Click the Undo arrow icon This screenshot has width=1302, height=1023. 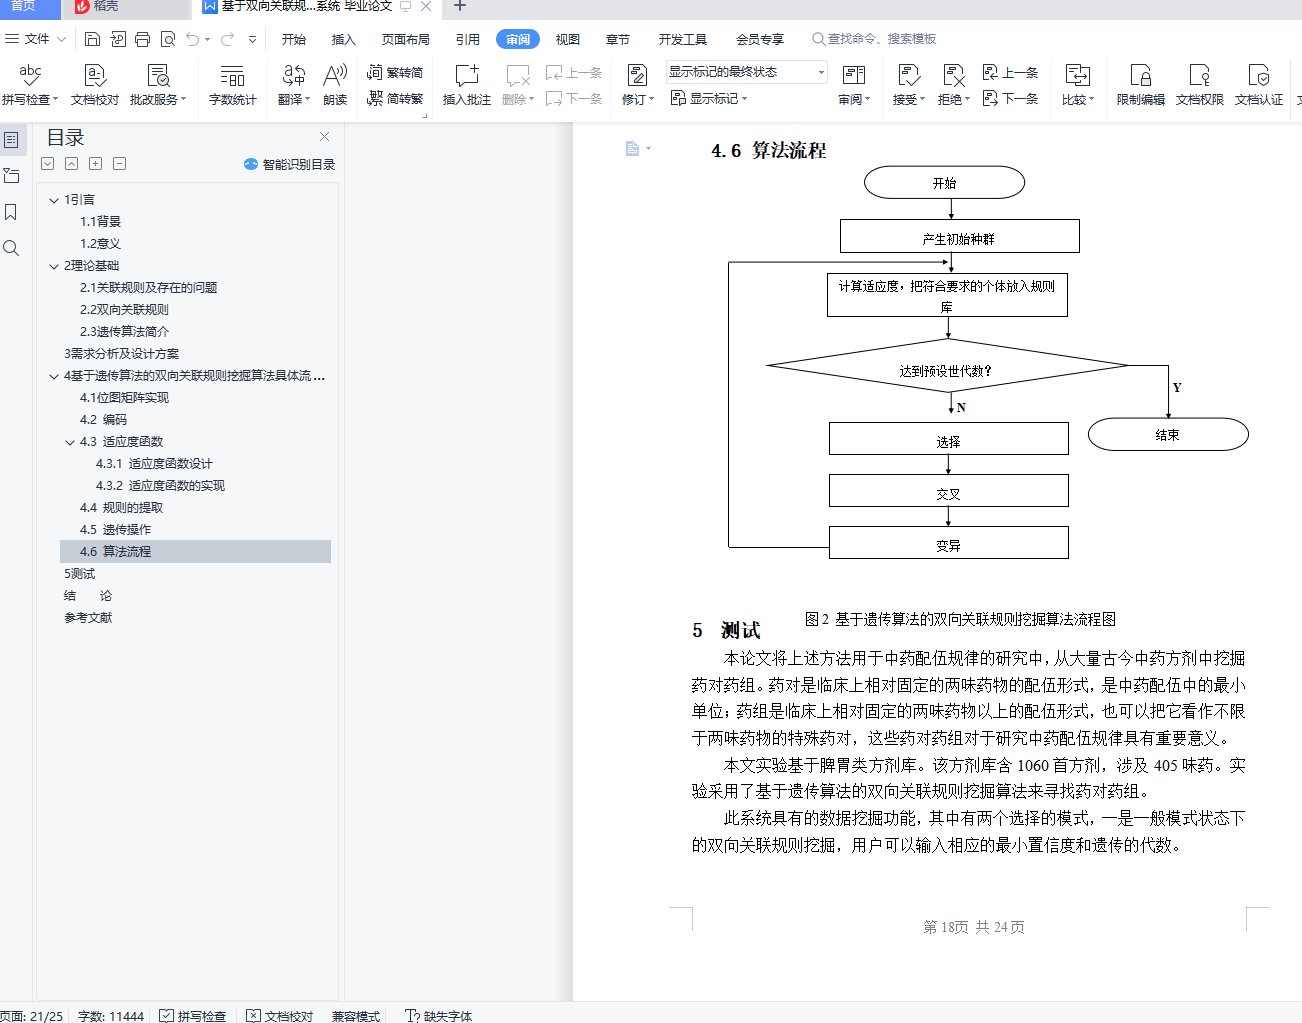pos(192,39)
